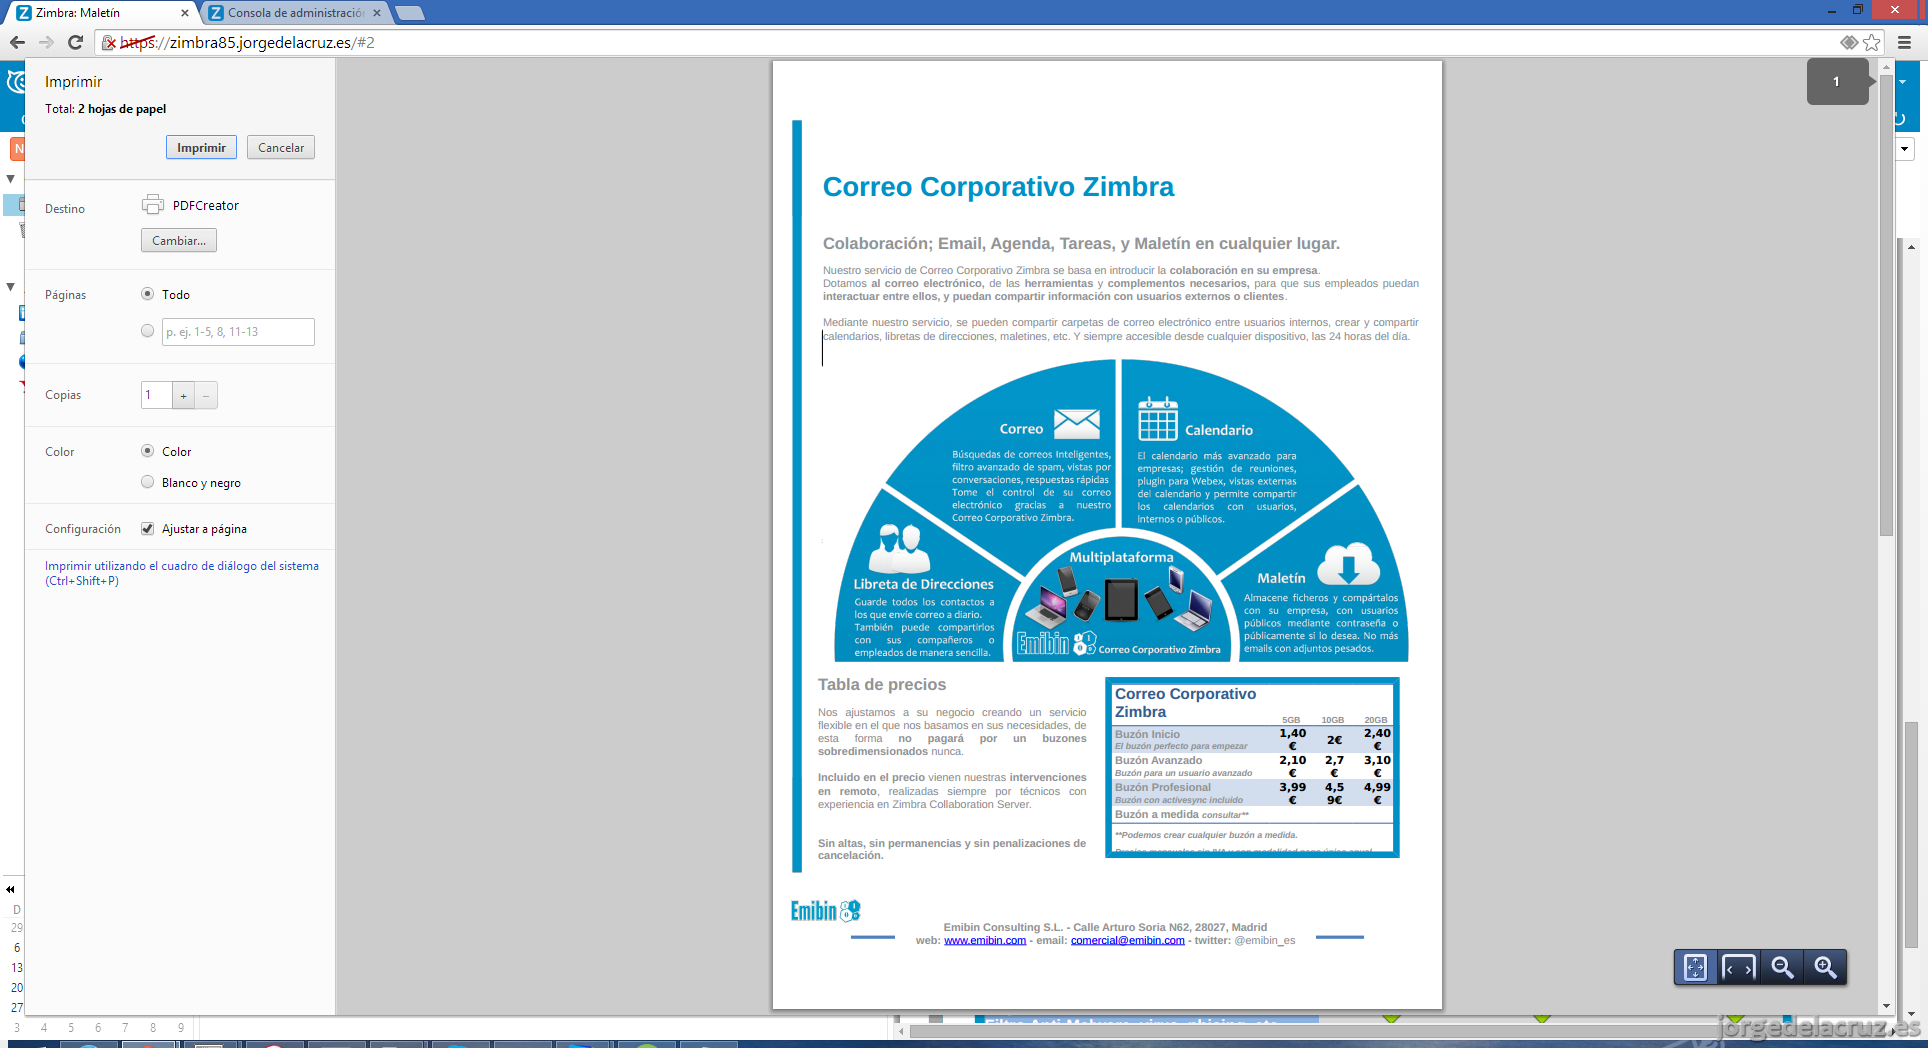Decrease copies with minus stepper
The image size is (1928, 1048).
(206, 395)
